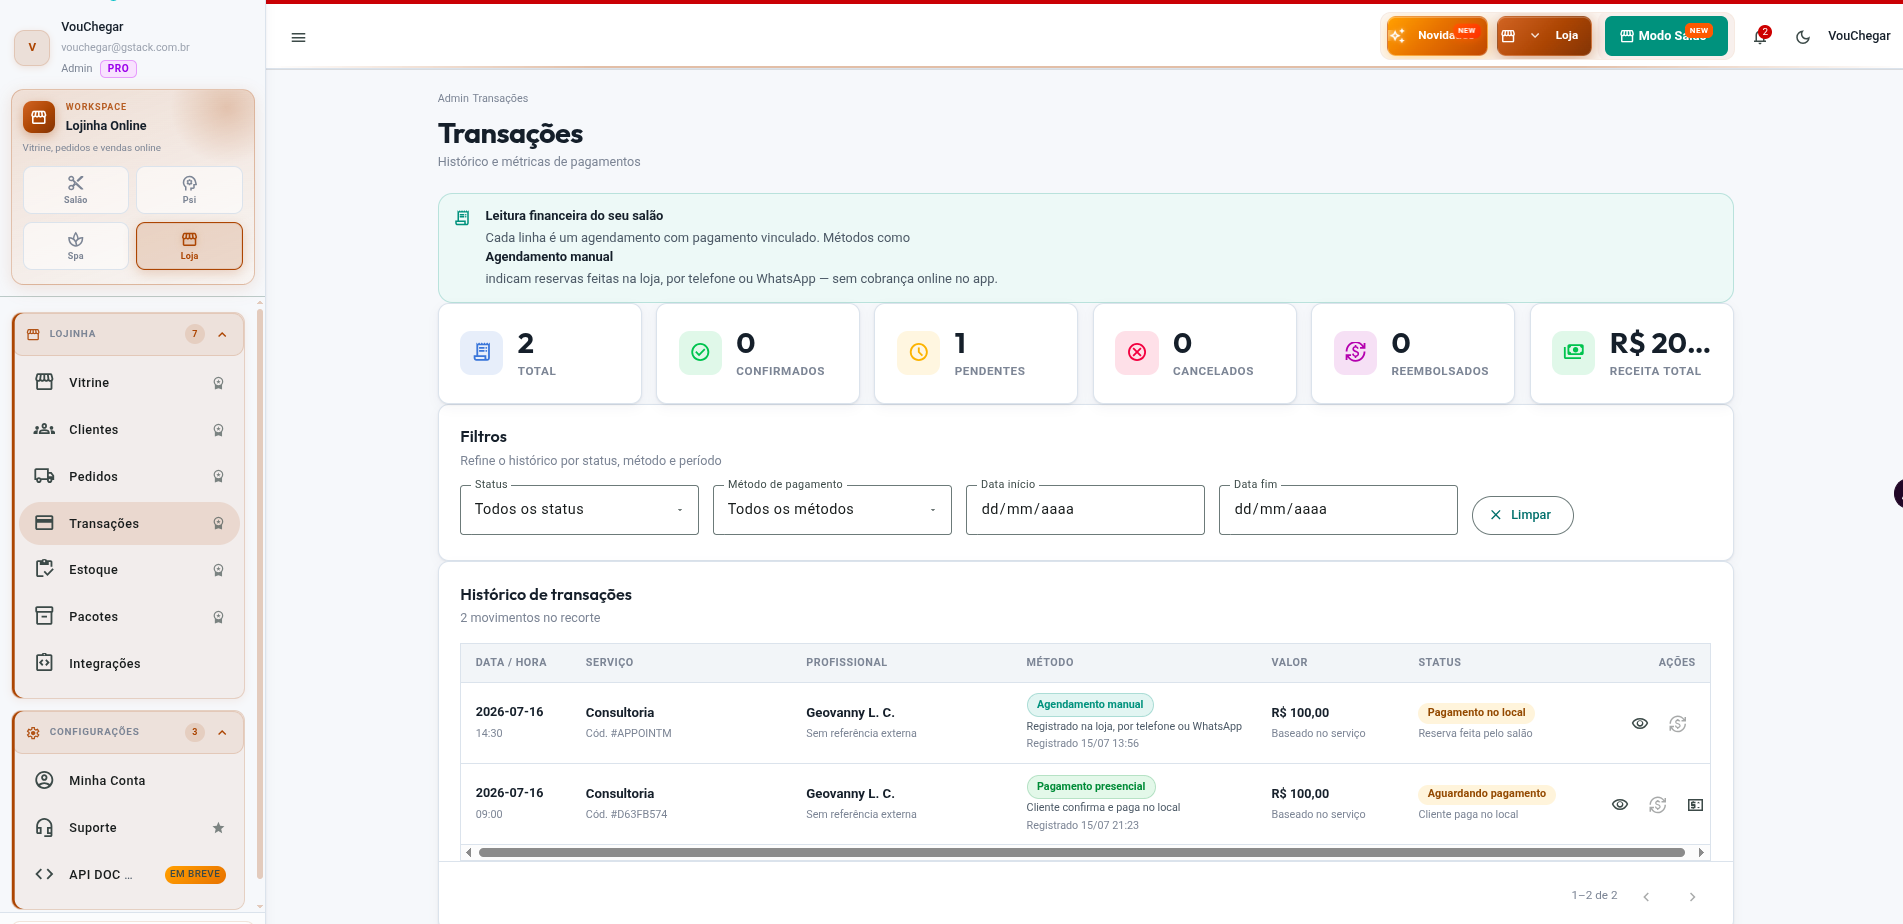Click the Estoque clipboard icon

pyautogui.click(x=44, y=569)
